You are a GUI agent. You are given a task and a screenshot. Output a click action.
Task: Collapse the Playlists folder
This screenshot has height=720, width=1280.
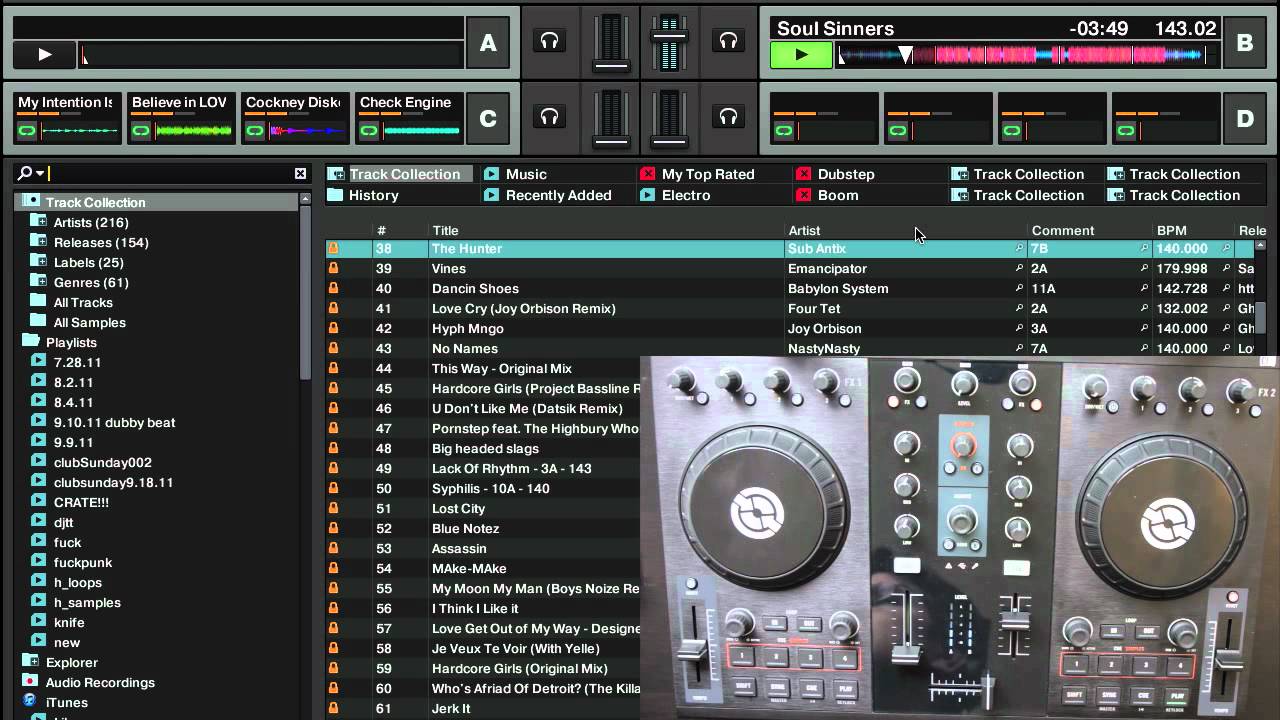coord(30,342)
